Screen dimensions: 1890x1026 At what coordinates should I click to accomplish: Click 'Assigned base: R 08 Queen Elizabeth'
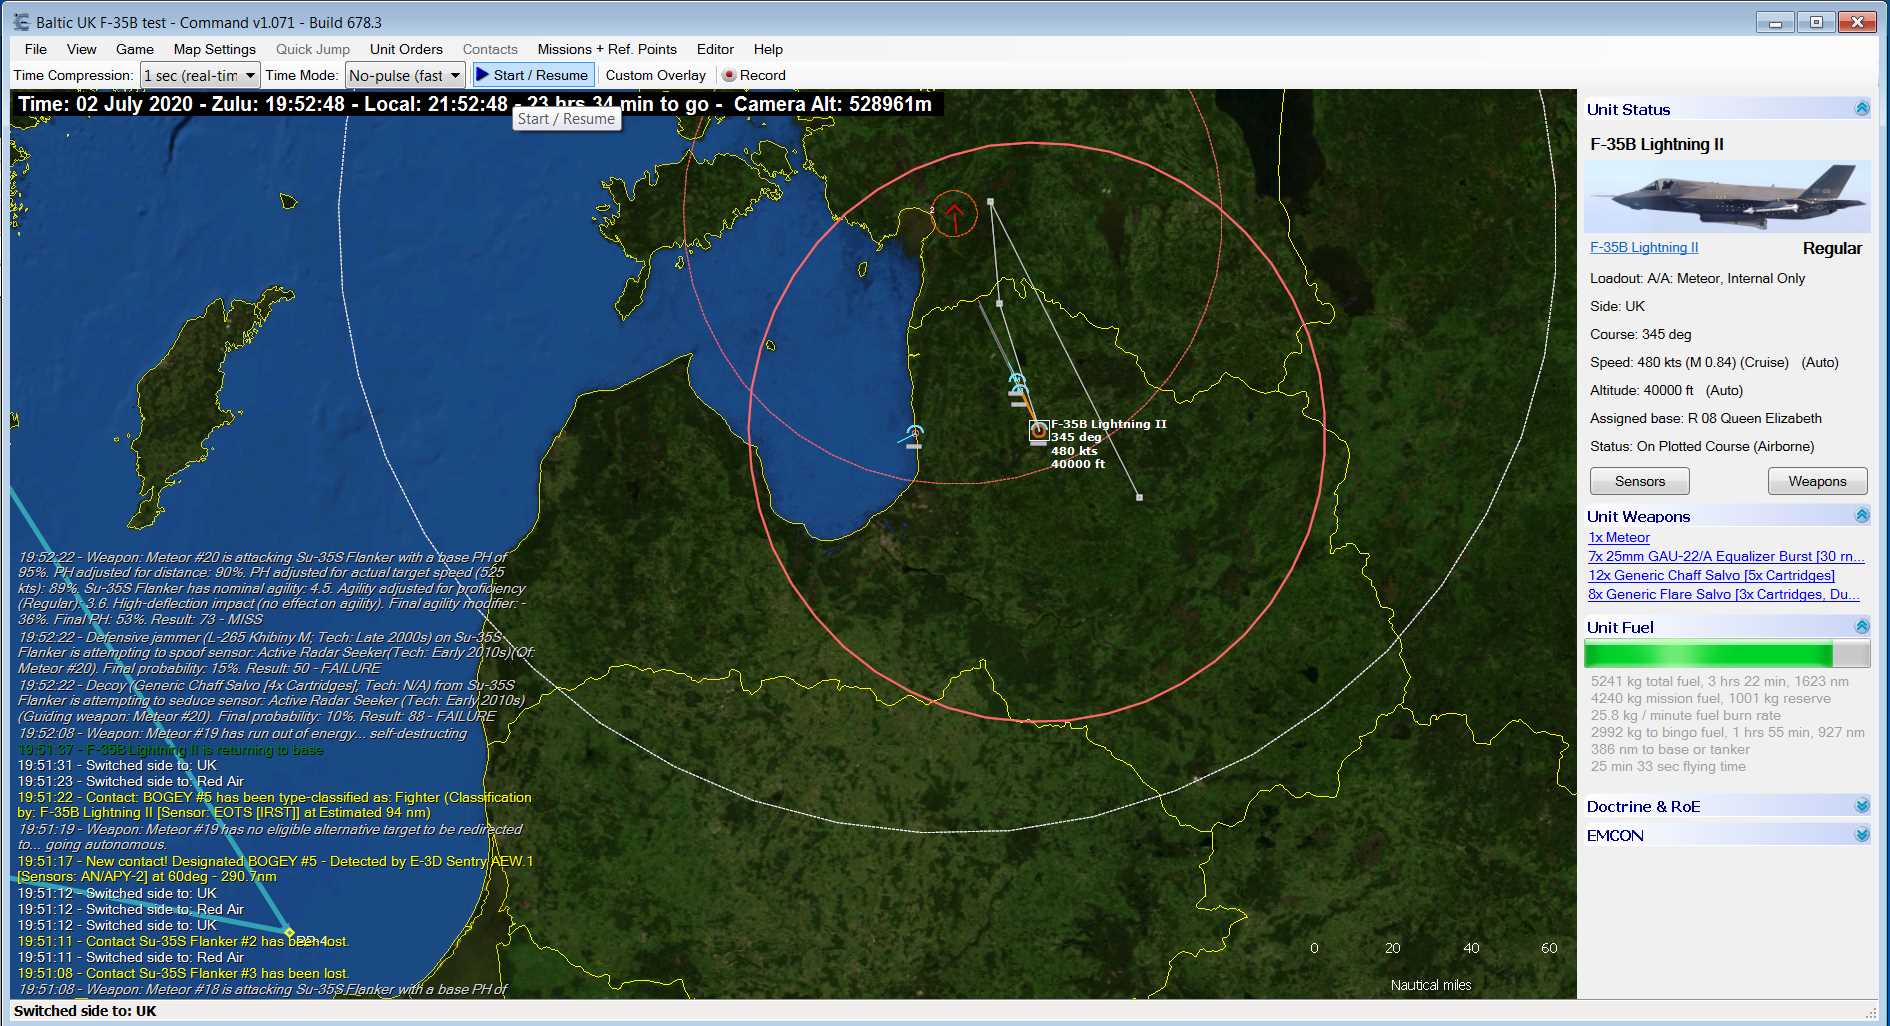(1705, 418)
